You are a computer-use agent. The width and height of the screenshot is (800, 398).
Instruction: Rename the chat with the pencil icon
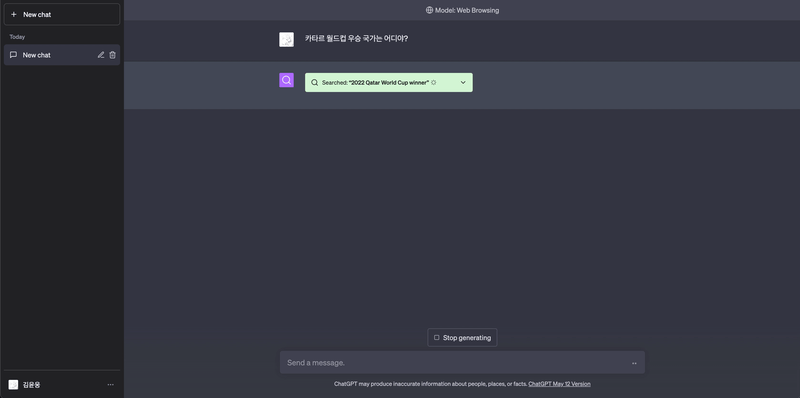pos(101,55)
